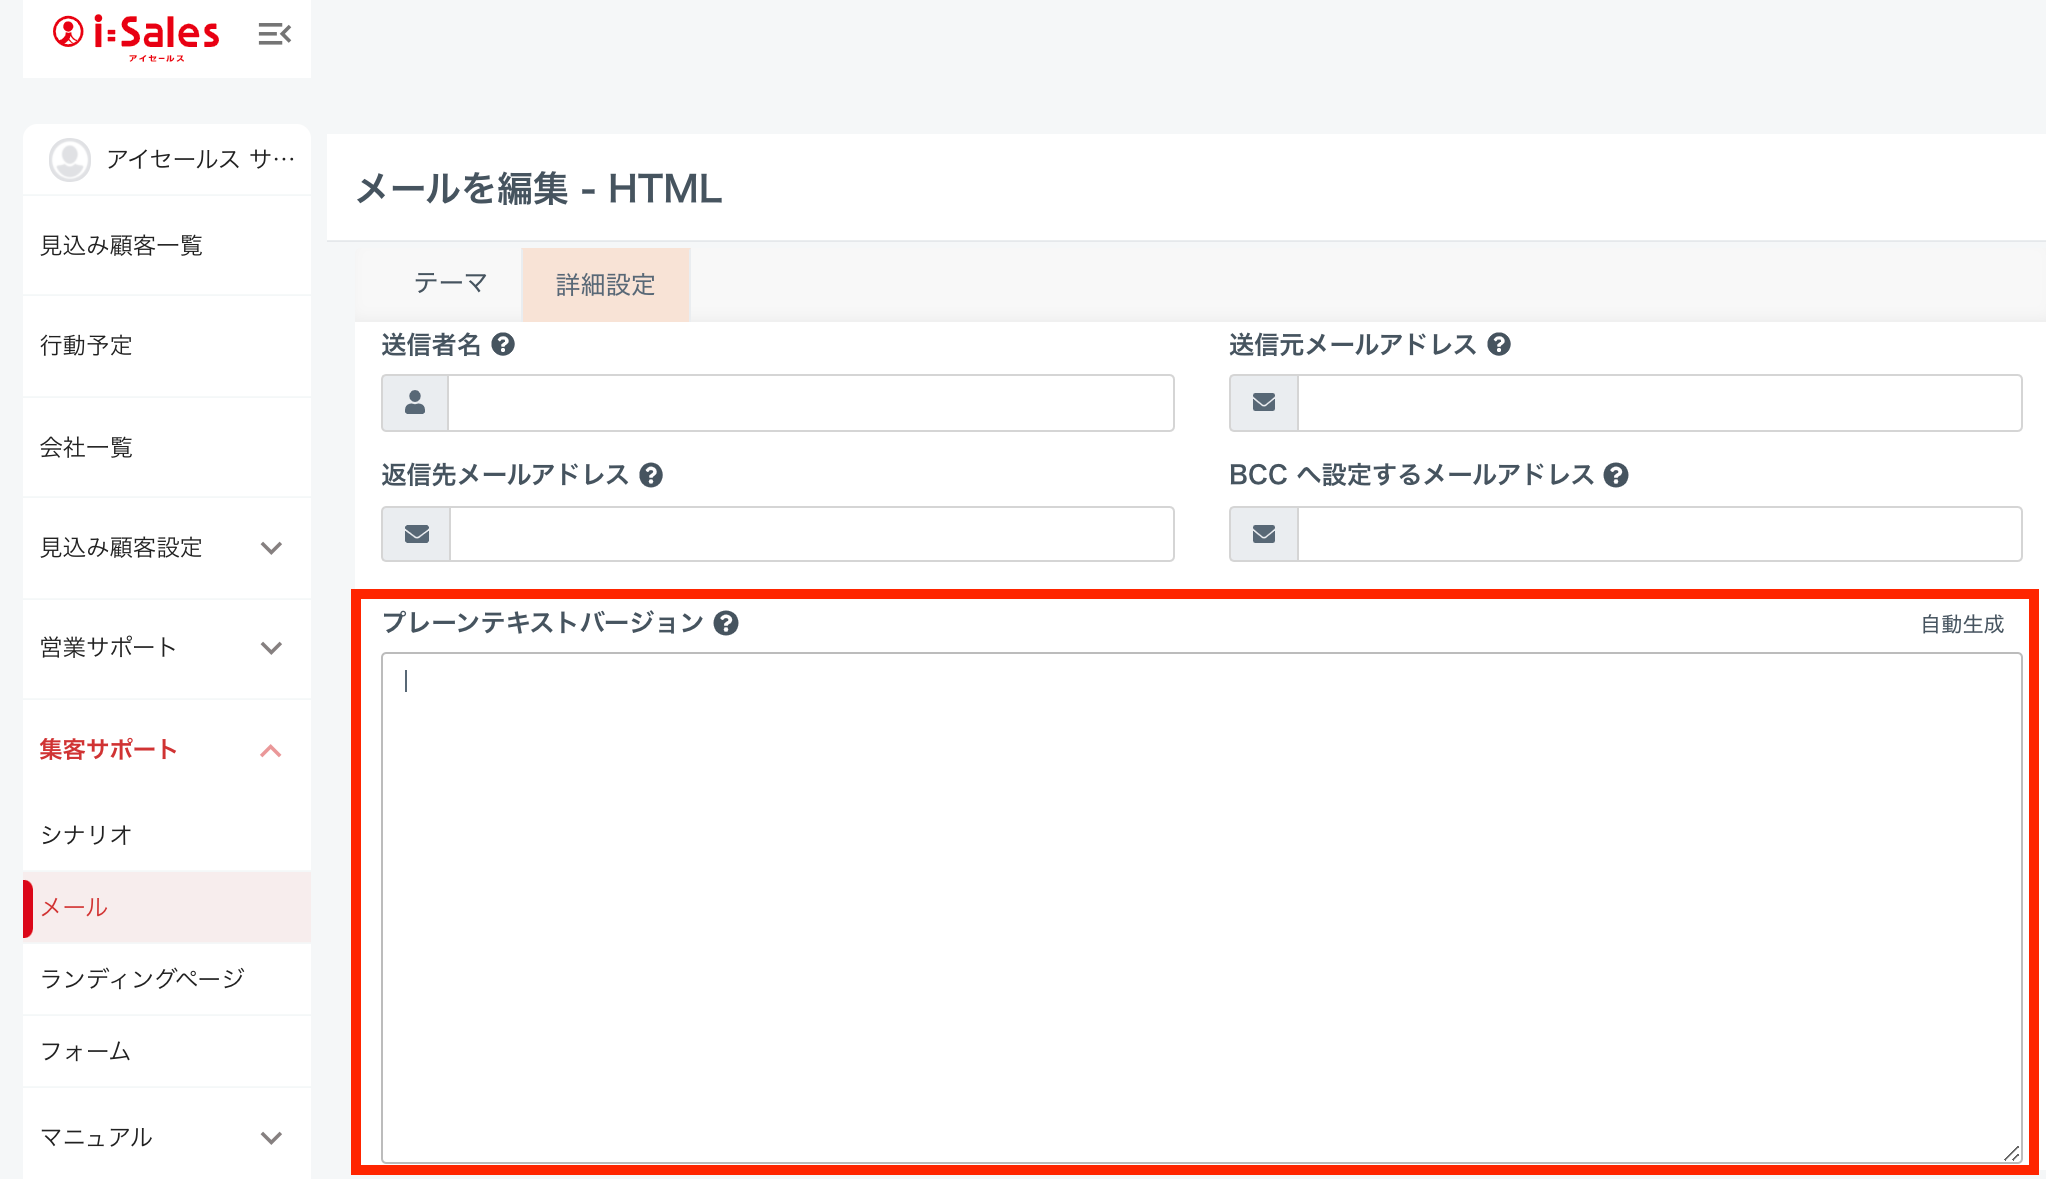
Task: Select the 詳細設定 tab
Action: 605,285
